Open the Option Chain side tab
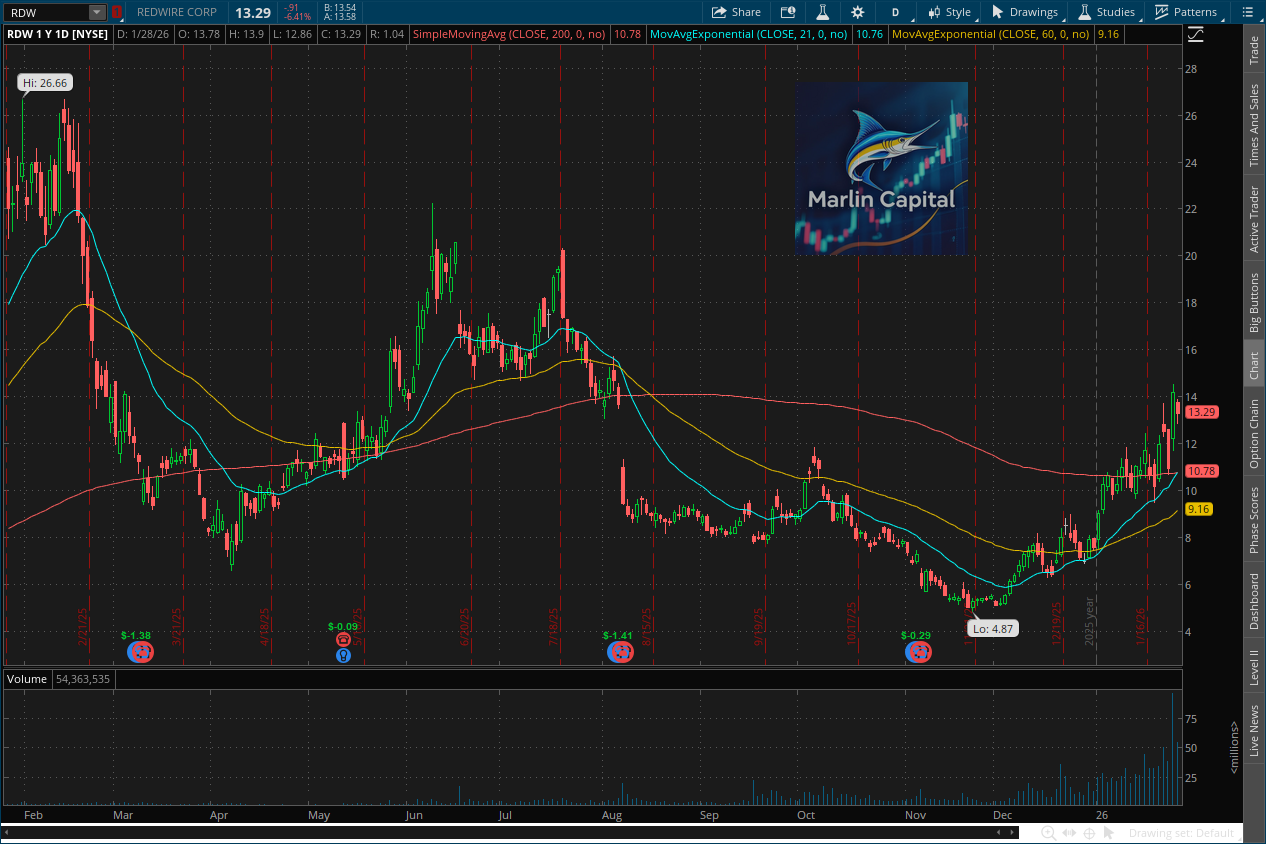Viewport: 1266px width, 844px height. pyautogui.click(x=1254, y=432)
